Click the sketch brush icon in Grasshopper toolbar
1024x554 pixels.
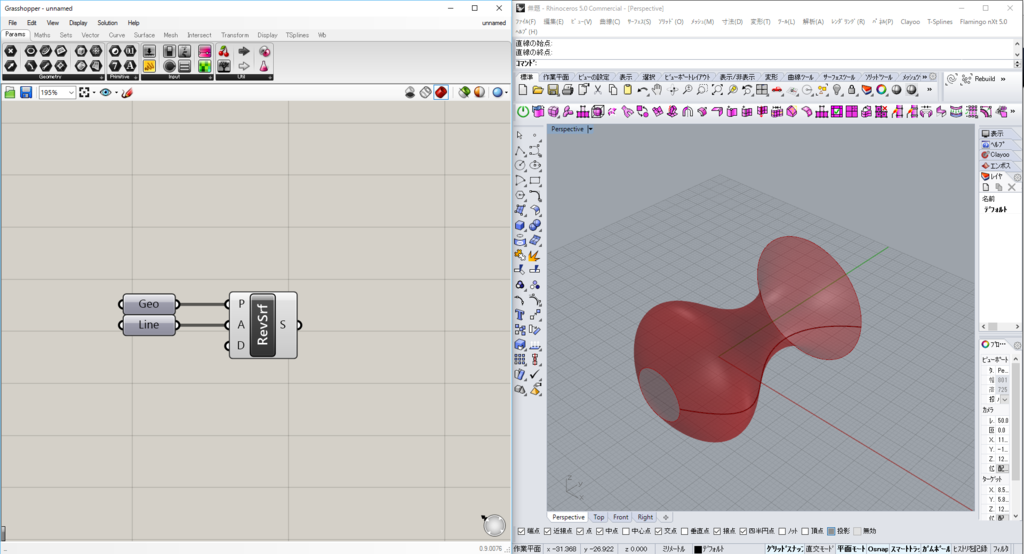click(x=127, y=93)
